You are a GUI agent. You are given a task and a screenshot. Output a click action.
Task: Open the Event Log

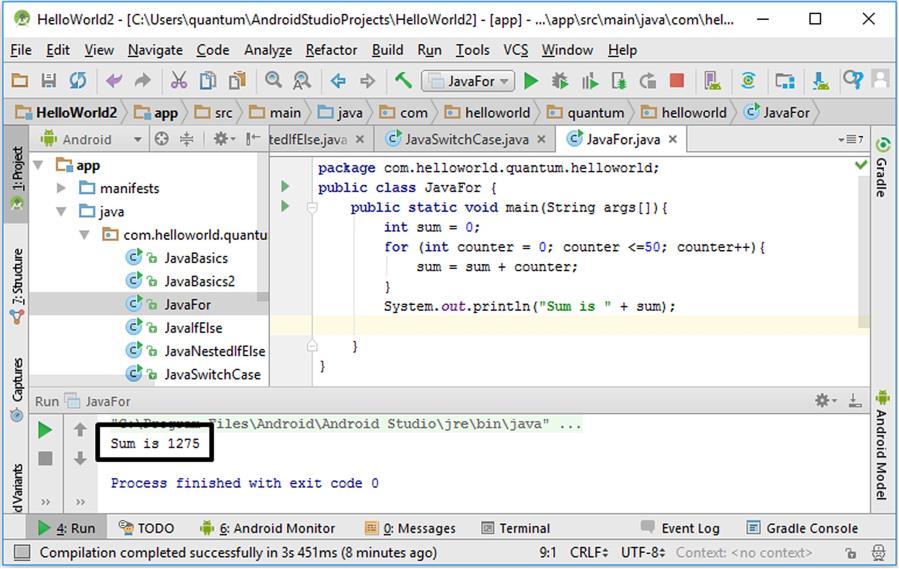(x=680, y=528)
